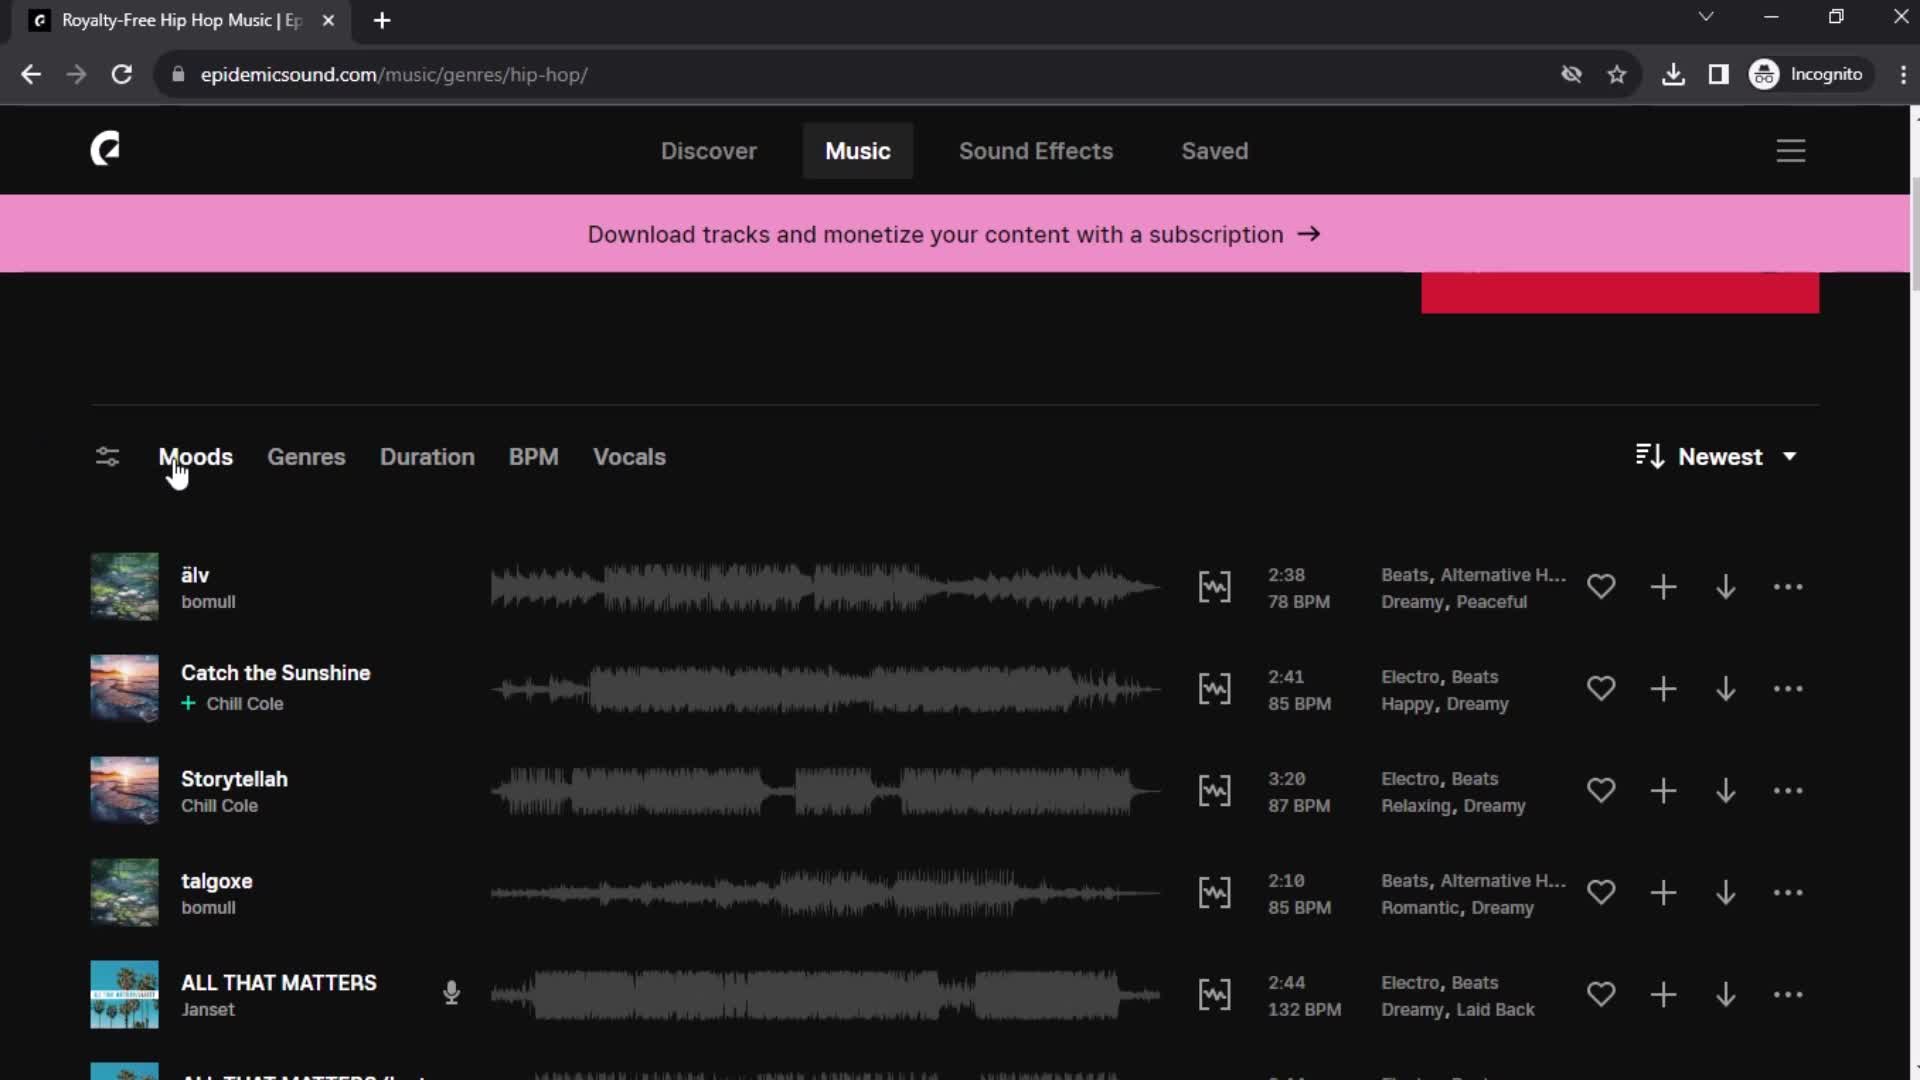This screenshot has height=1080, width=1920.
Task: Toggle like heart for talgoxe track
Action: [x=1601, y=891]
